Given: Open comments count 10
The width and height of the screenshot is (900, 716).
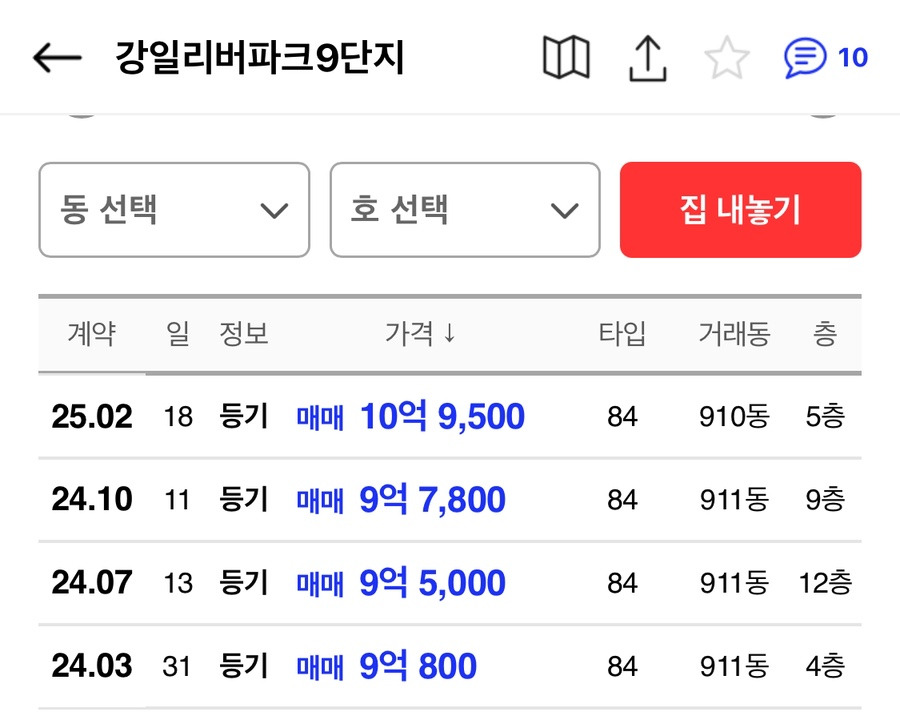Looking at the screenshot, I should click(x=852, y=57).
